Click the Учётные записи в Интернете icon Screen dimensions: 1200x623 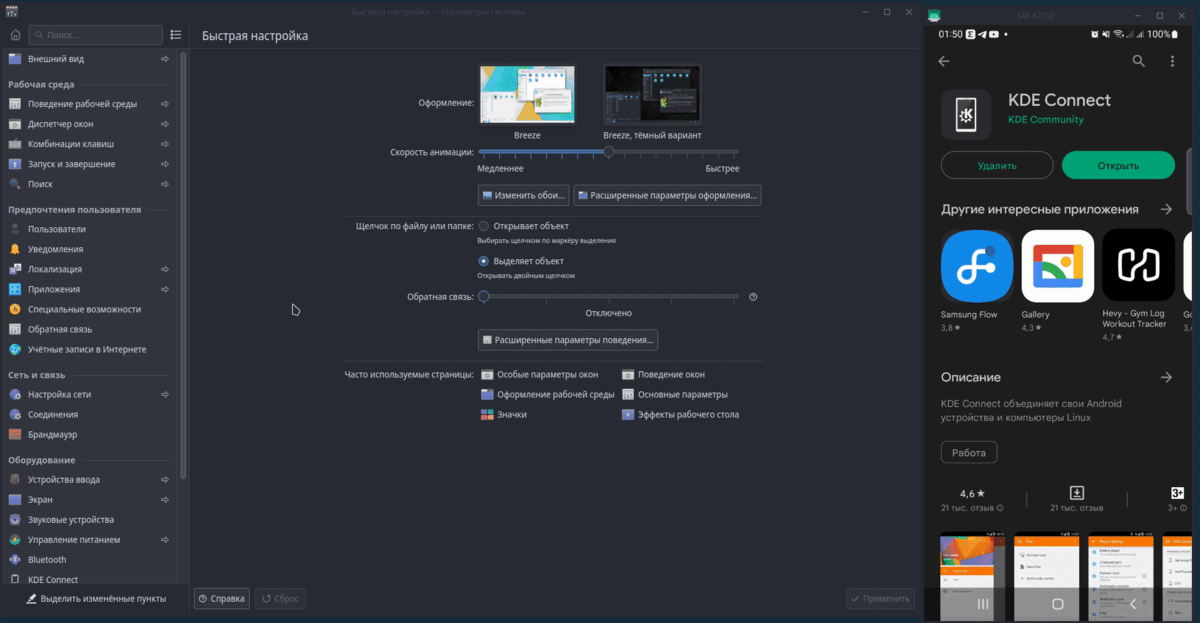pyautogui.click(x=15, y=349)
